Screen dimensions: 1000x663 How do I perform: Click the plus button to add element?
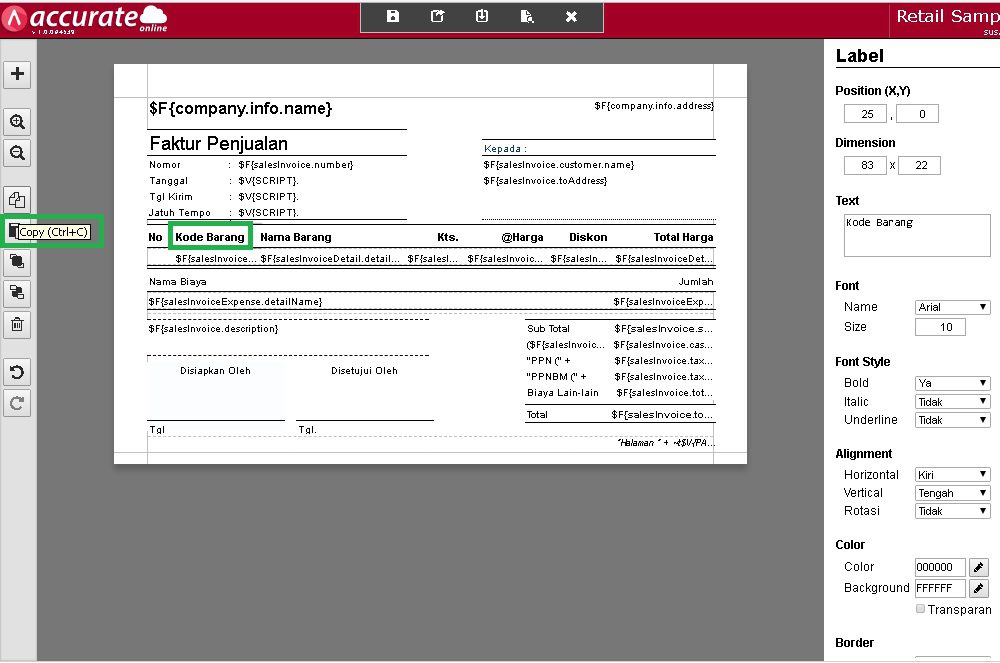click(x=18, y=74)
